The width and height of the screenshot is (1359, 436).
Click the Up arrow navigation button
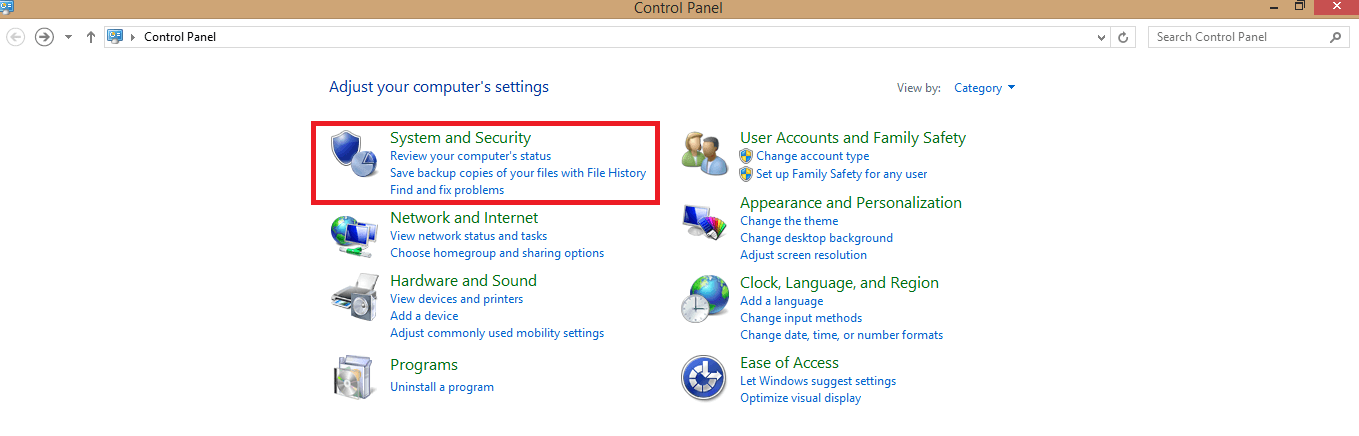tap(91, 37)
